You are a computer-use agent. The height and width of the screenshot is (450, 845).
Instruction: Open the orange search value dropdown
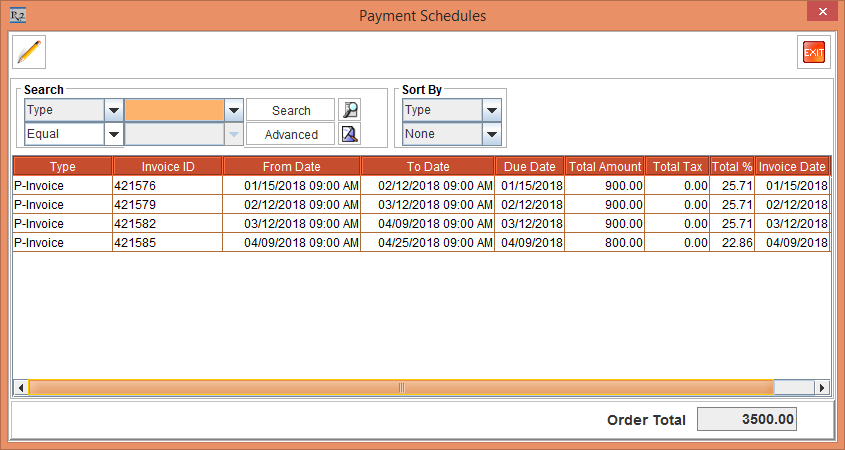click(x=233, y=110)
